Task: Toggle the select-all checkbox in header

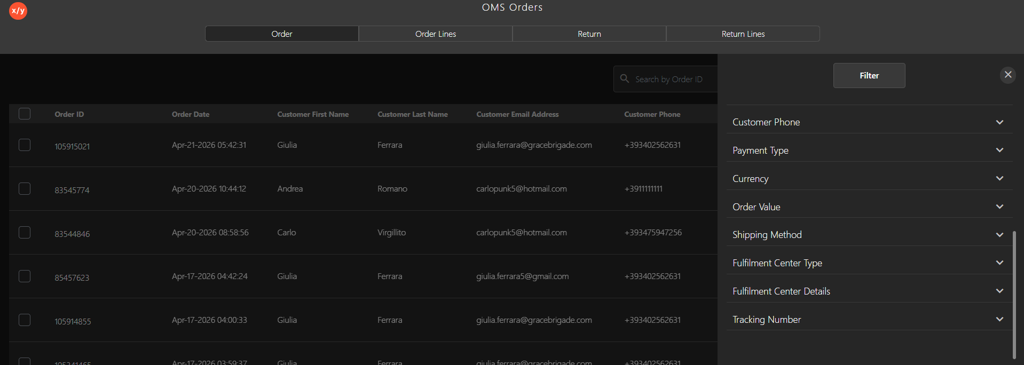Action: coord(25,114)
